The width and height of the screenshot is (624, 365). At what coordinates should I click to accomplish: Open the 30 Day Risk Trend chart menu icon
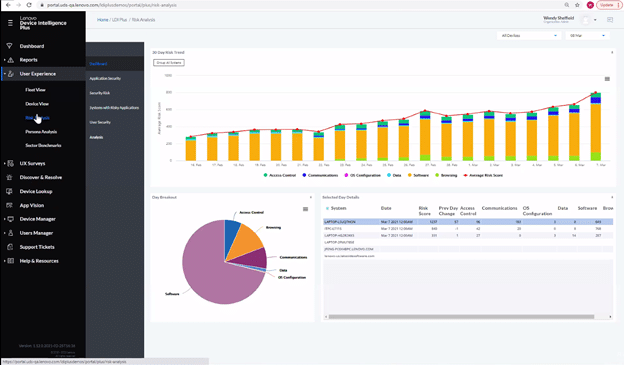point(607,79)
